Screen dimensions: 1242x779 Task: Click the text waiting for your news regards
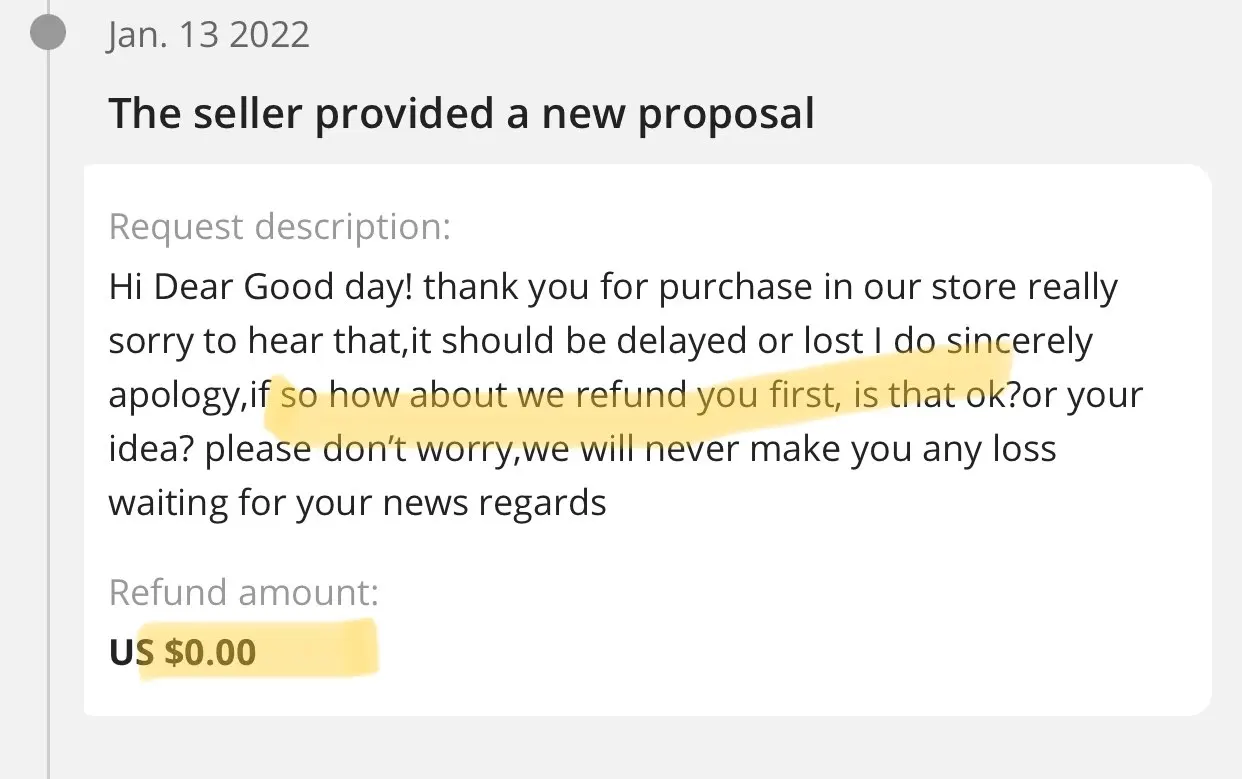358,502
